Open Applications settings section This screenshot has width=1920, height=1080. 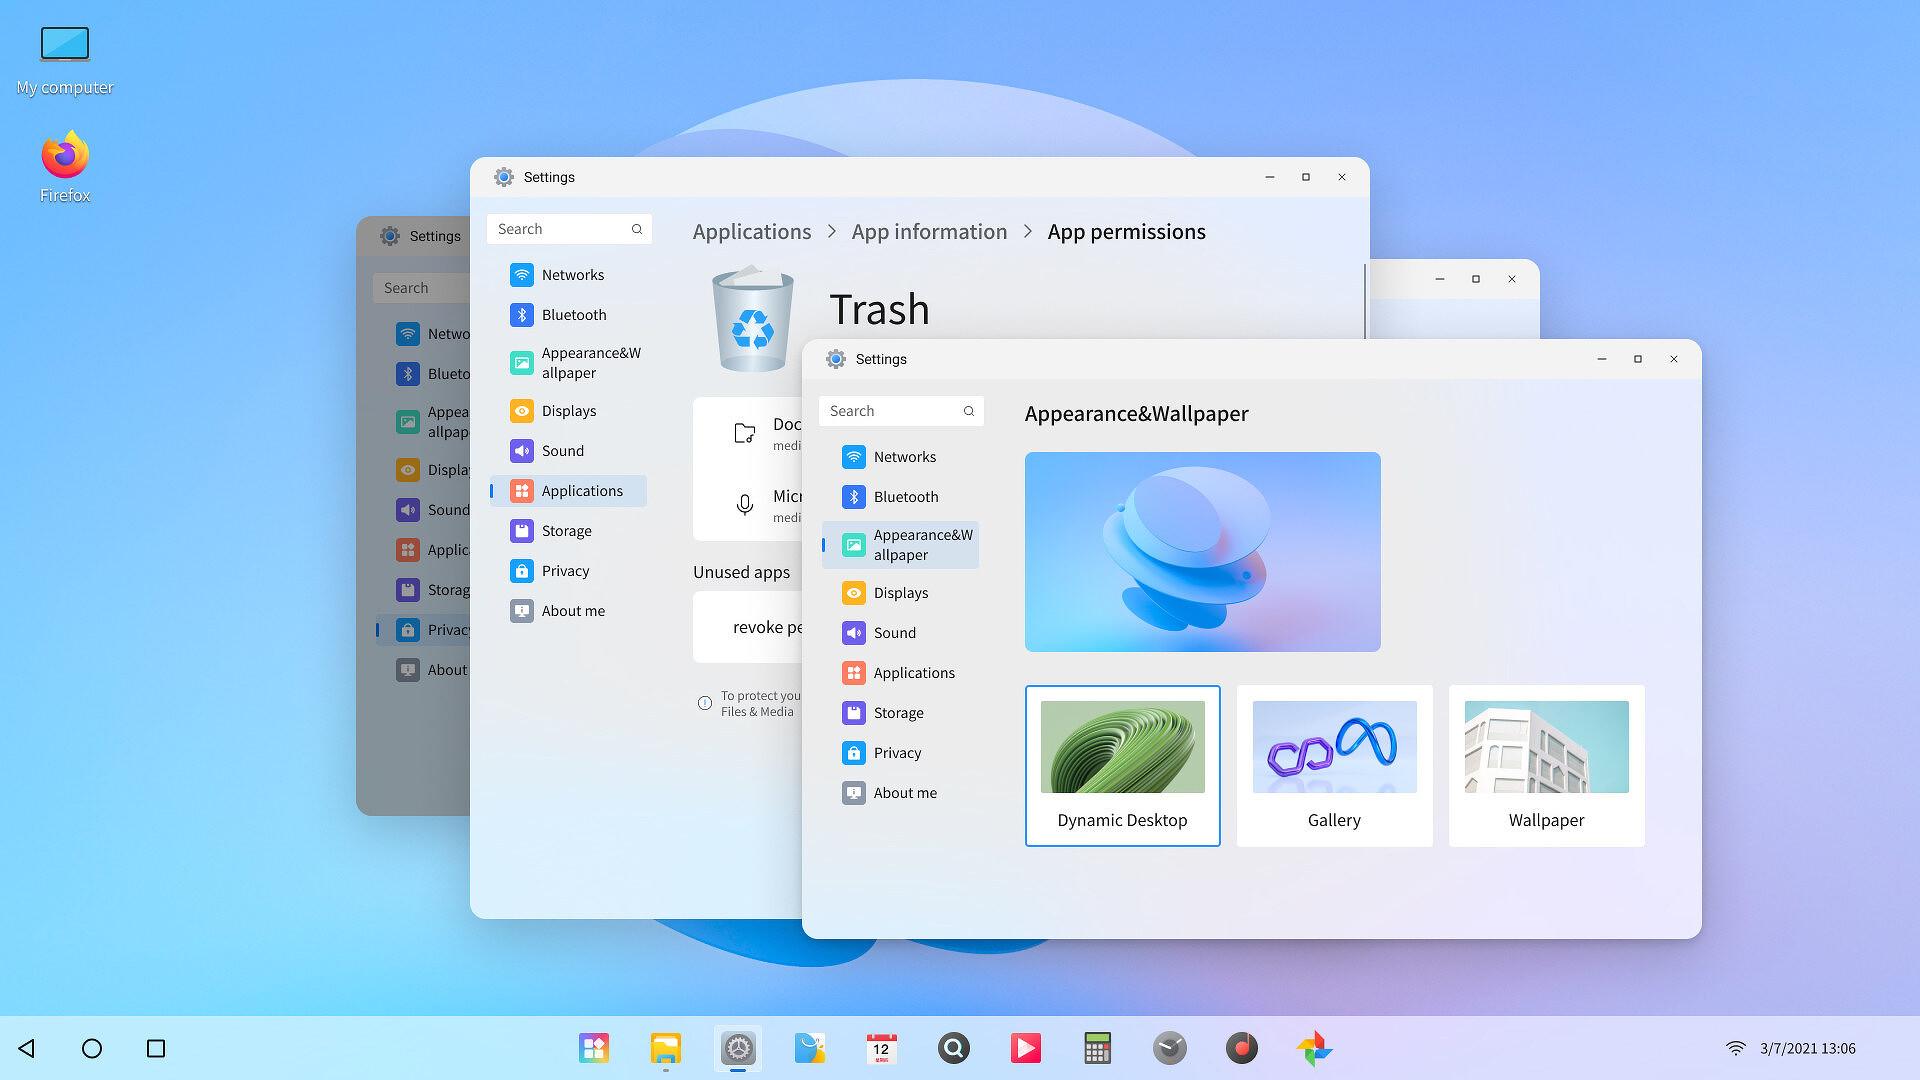914,671
